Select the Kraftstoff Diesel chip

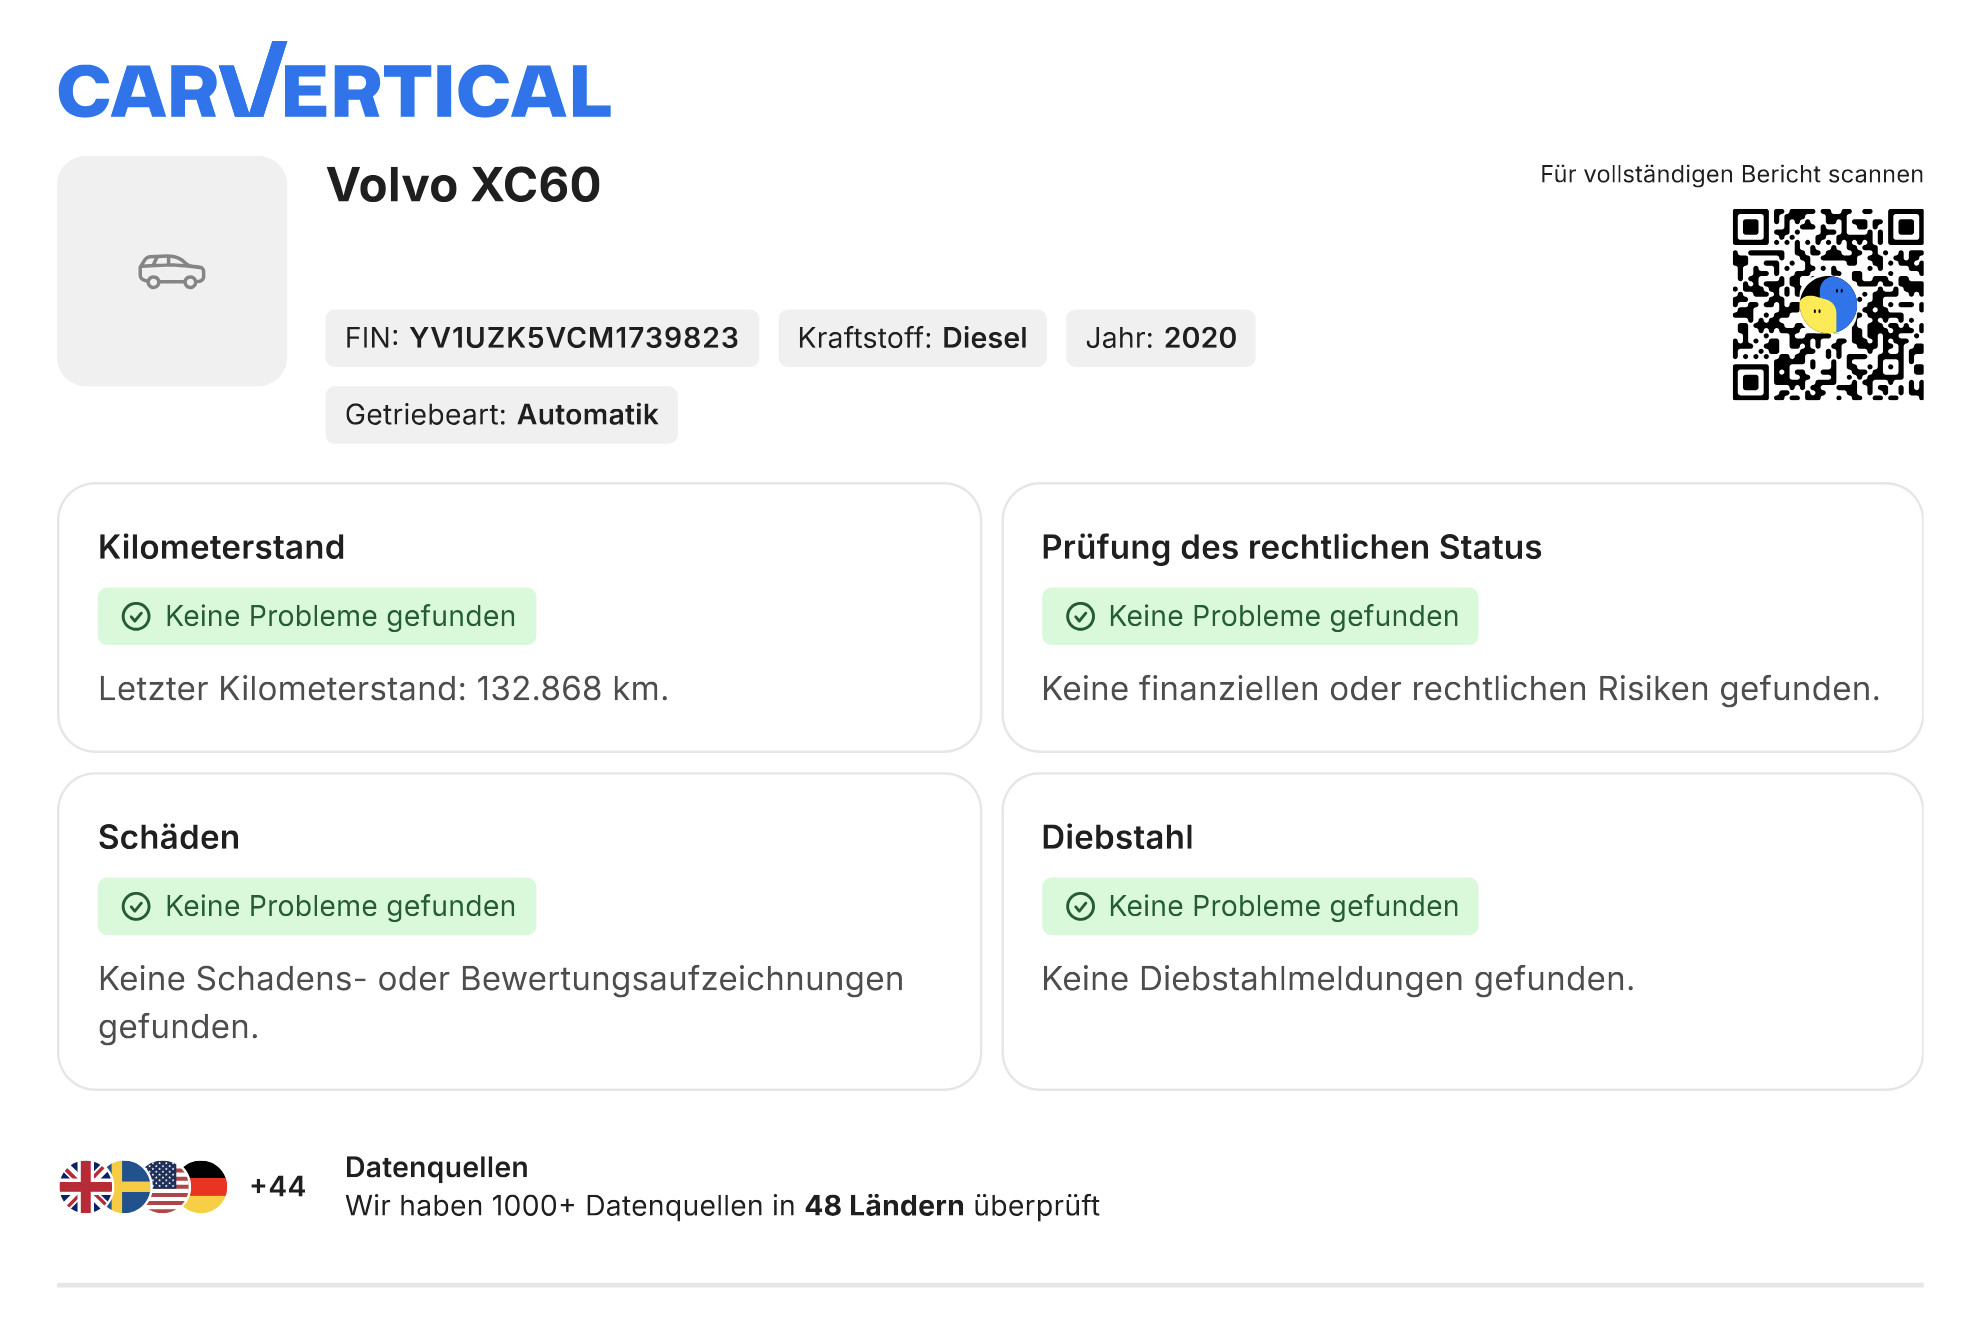(x=912, y=338)
